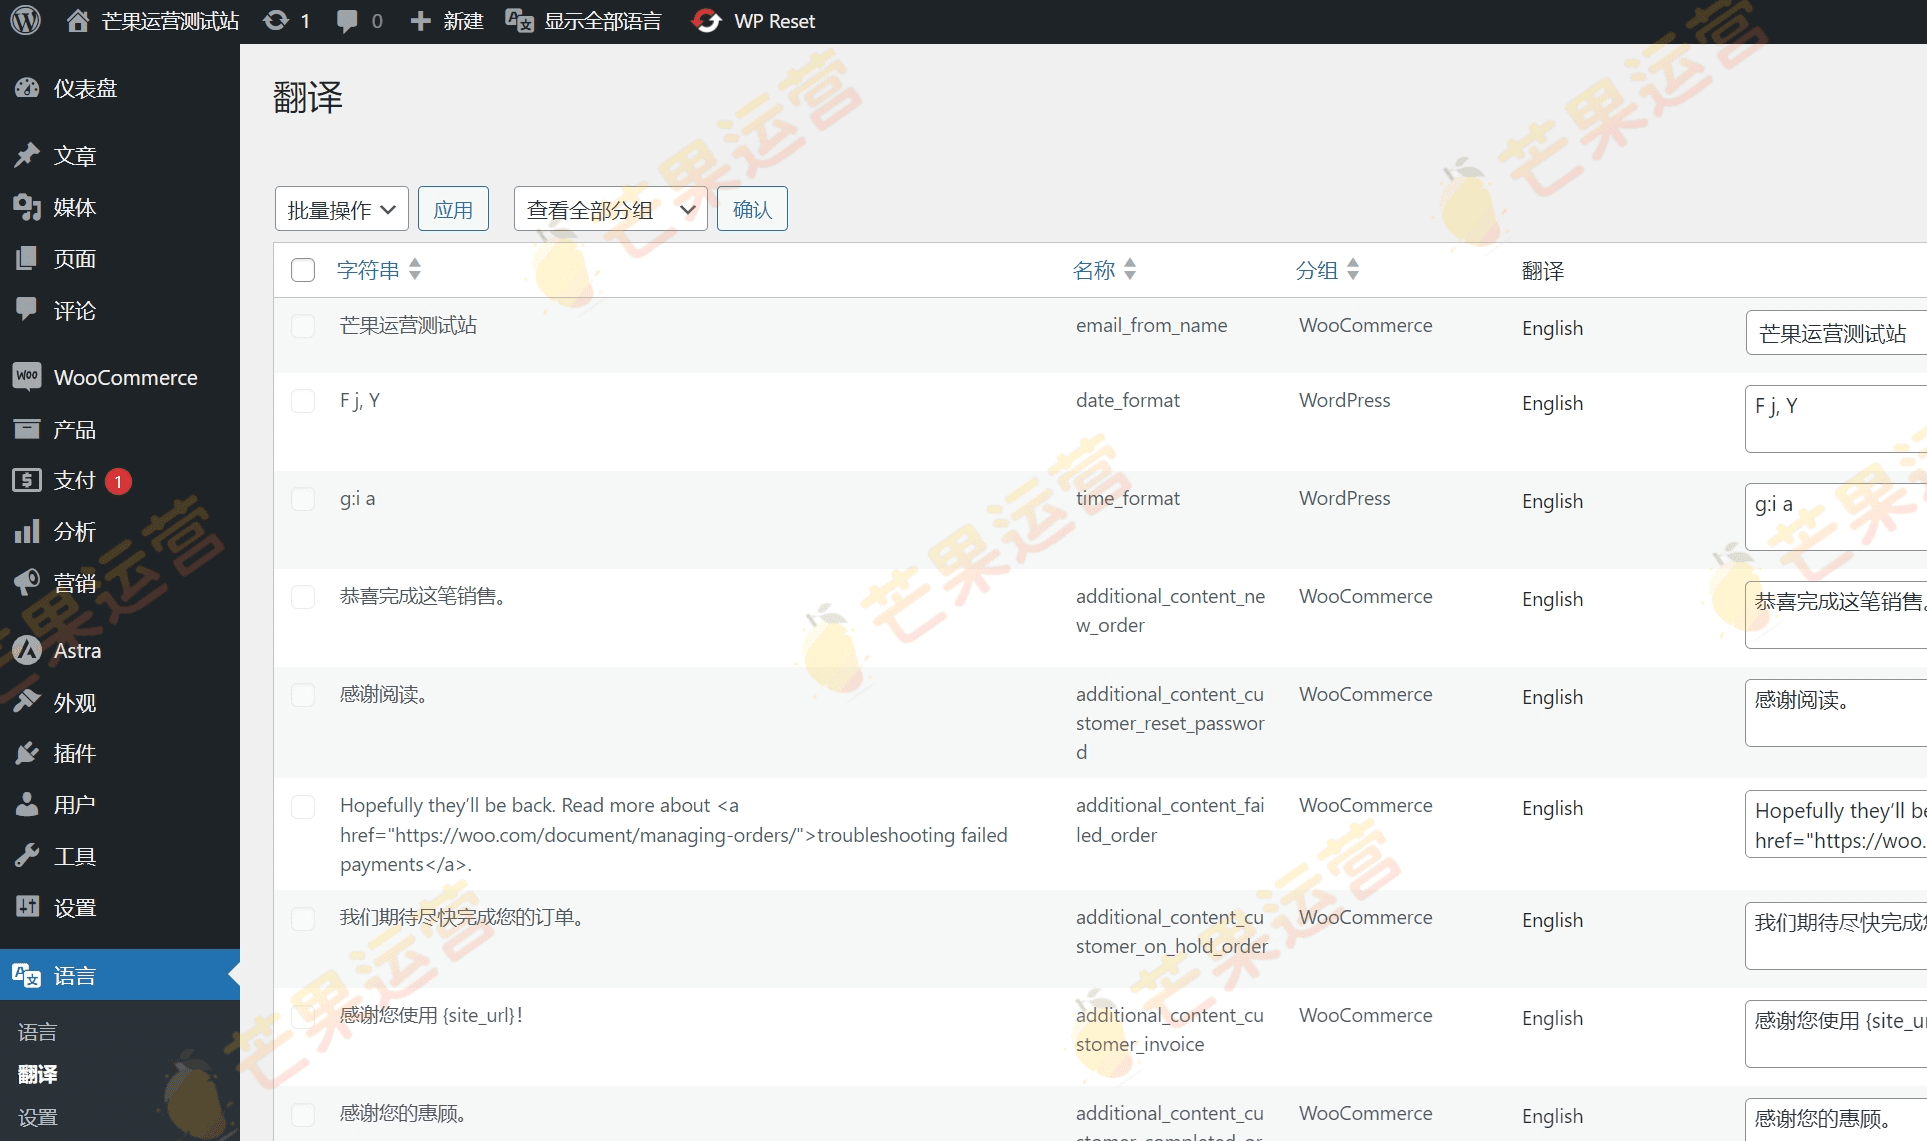Click the red 1 badge beside 支付
The height and width of the screenshot is (1141, 1927).
tap(118, 482)
